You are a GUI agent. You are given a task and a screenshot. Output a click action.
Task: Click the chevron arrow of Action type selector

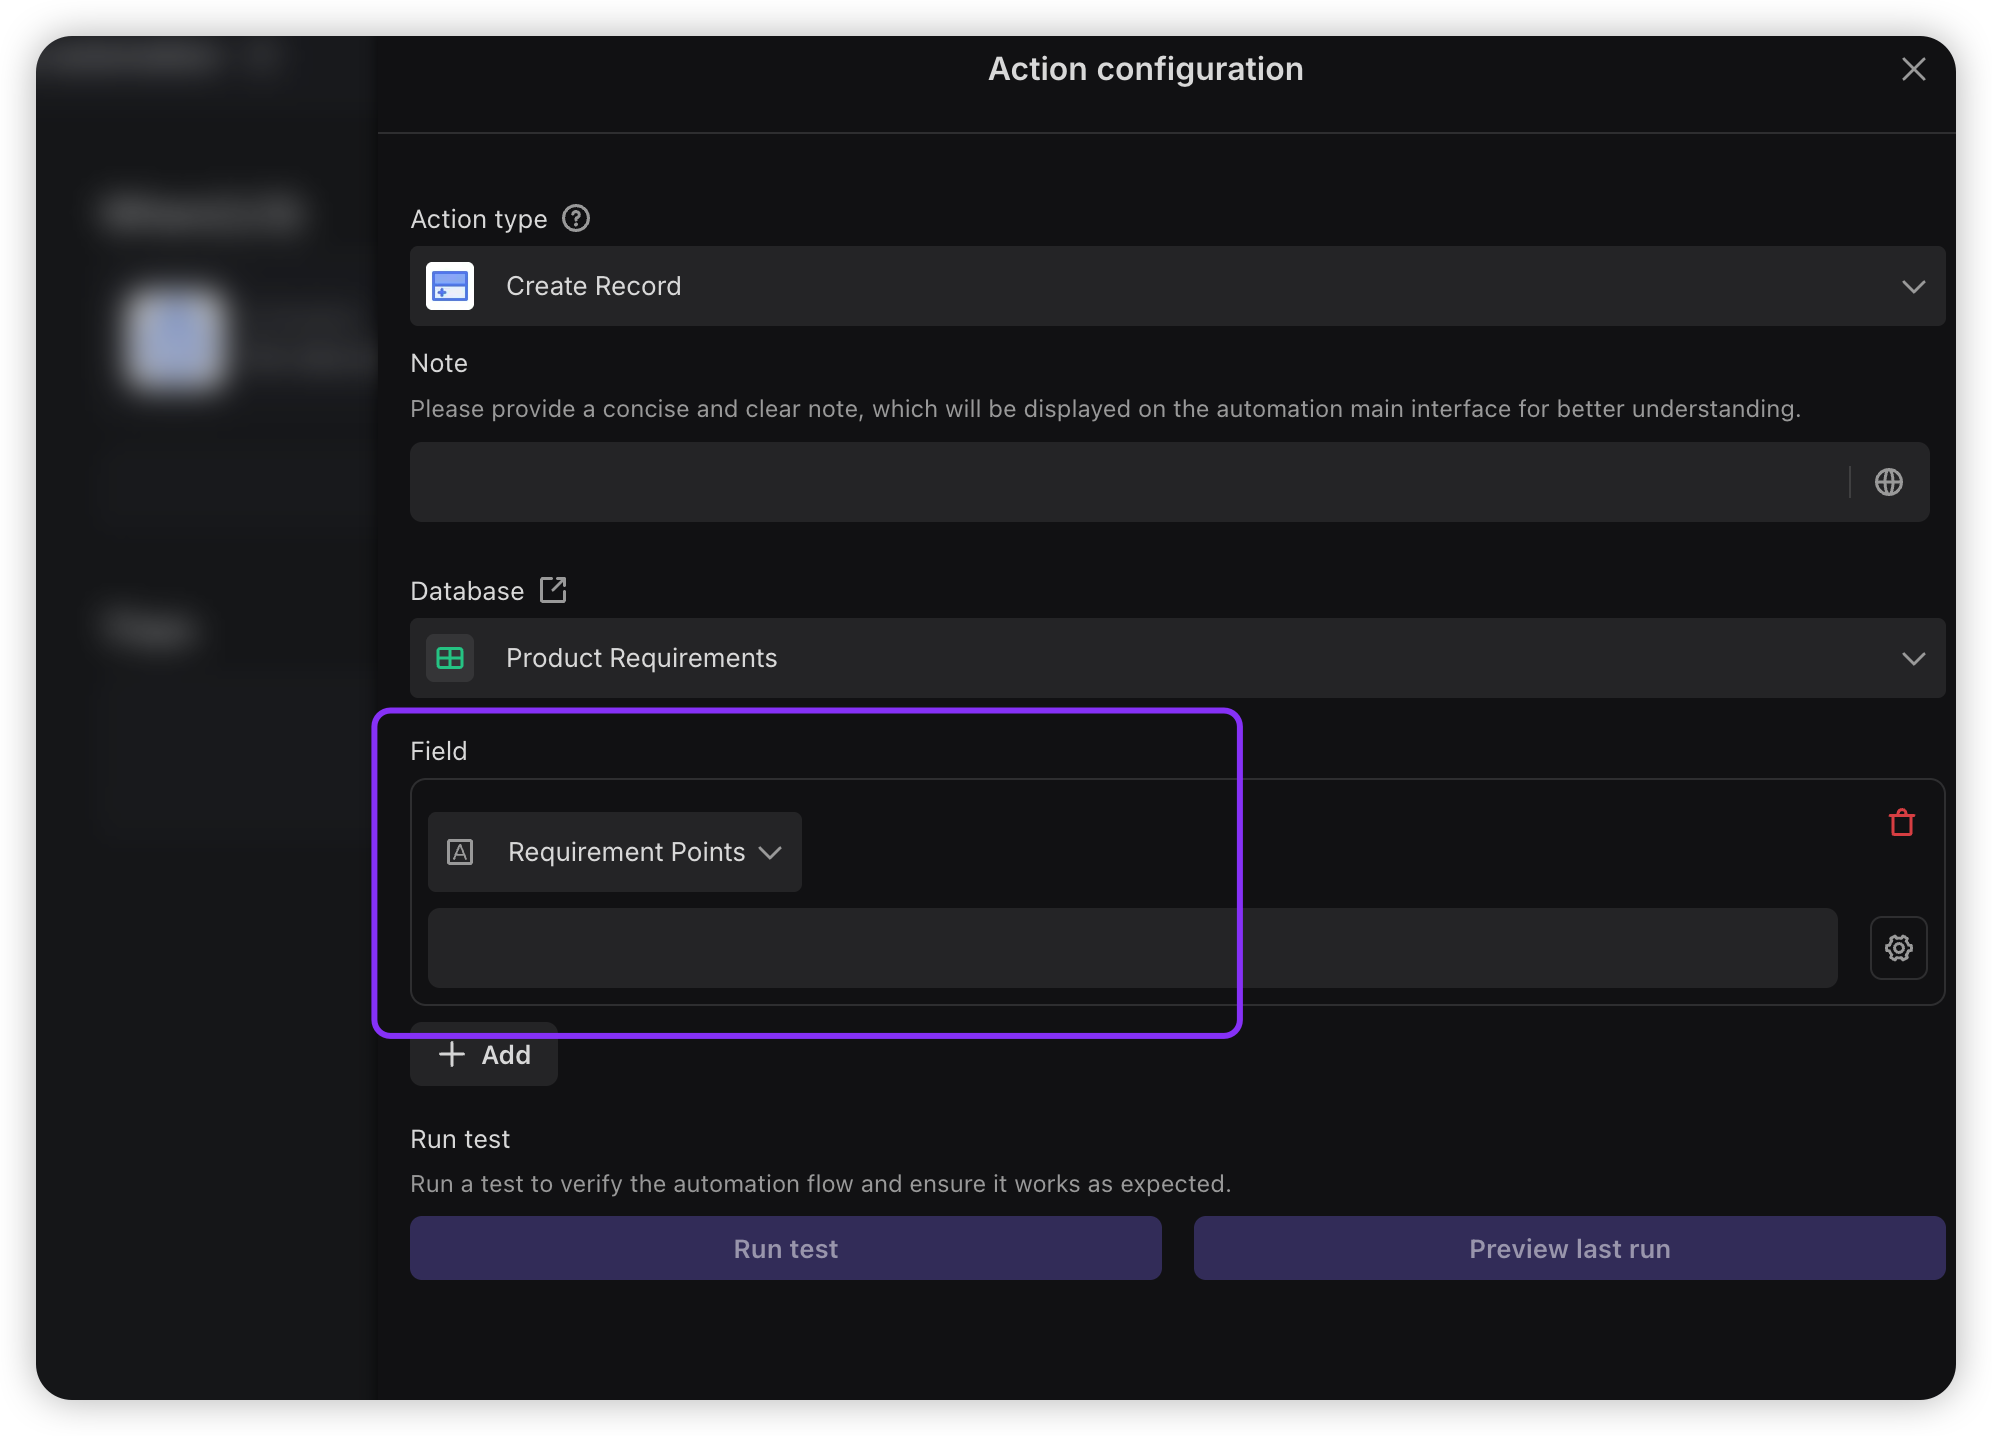tap(1913, 287)
